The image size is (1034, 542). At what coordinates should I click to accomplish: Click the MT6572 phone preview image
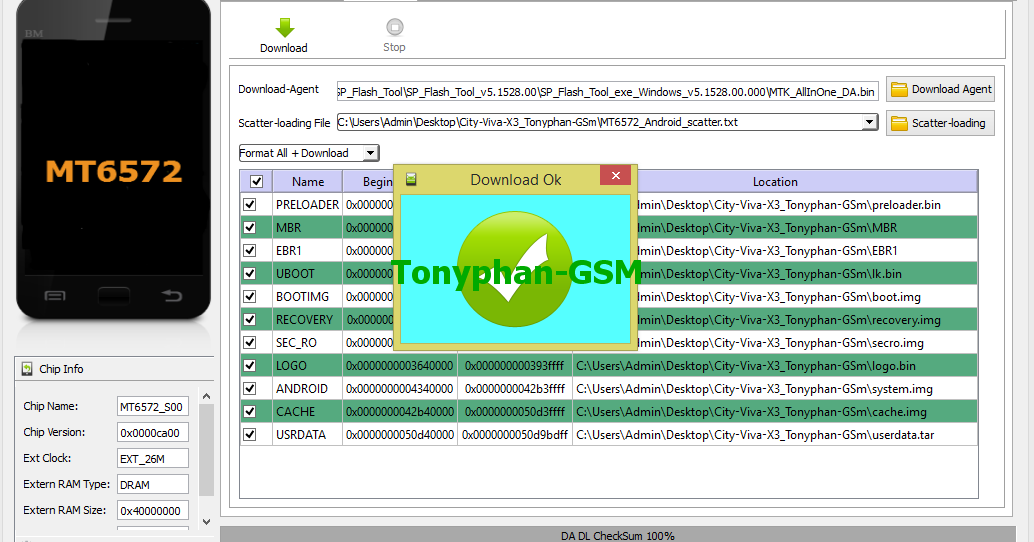click(x=113, y=160)
